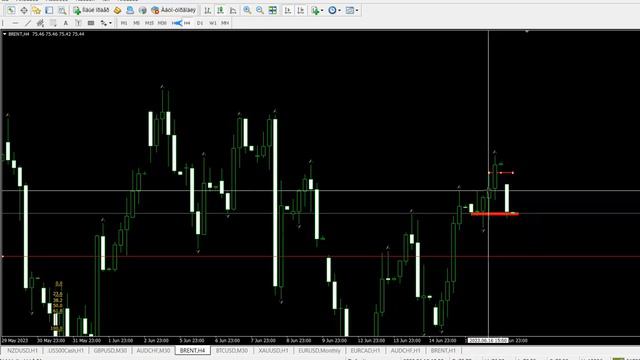Open the Navigator magnifier panel icon
640x360 pixels.
click(x=62, y=10)
